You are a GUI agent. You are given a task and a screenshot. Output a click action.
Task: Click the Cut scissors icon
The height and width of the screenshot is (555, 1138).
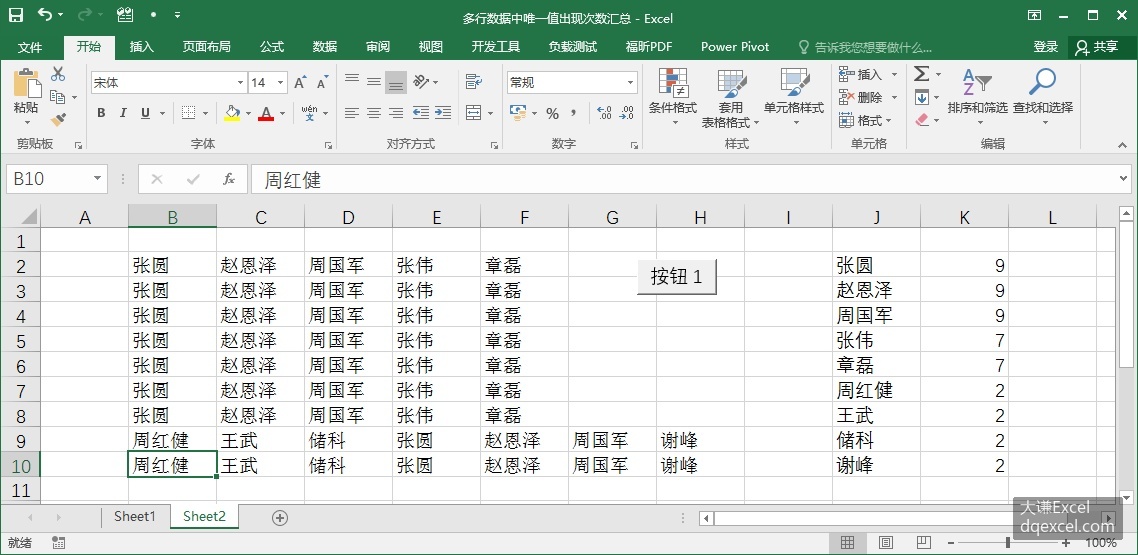tap(58, 74)
